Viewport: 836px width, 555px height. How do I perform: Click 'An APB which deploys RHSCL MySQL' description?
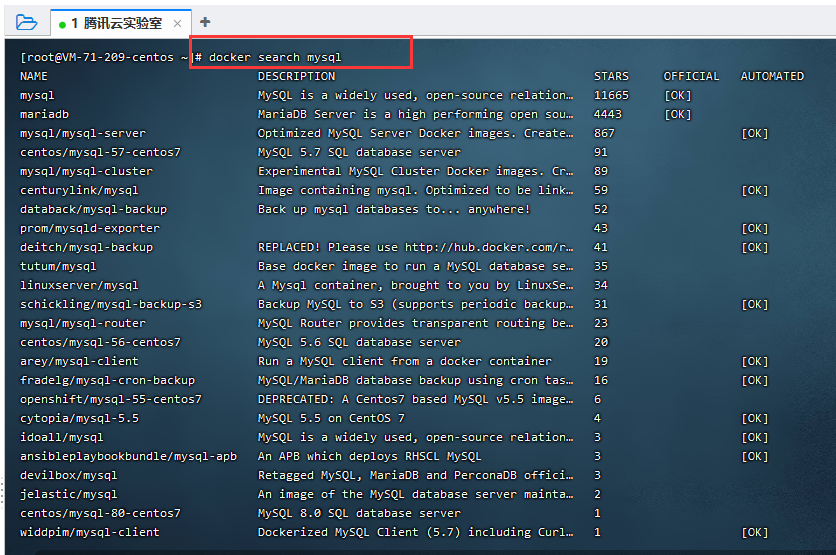coord(369,456)
